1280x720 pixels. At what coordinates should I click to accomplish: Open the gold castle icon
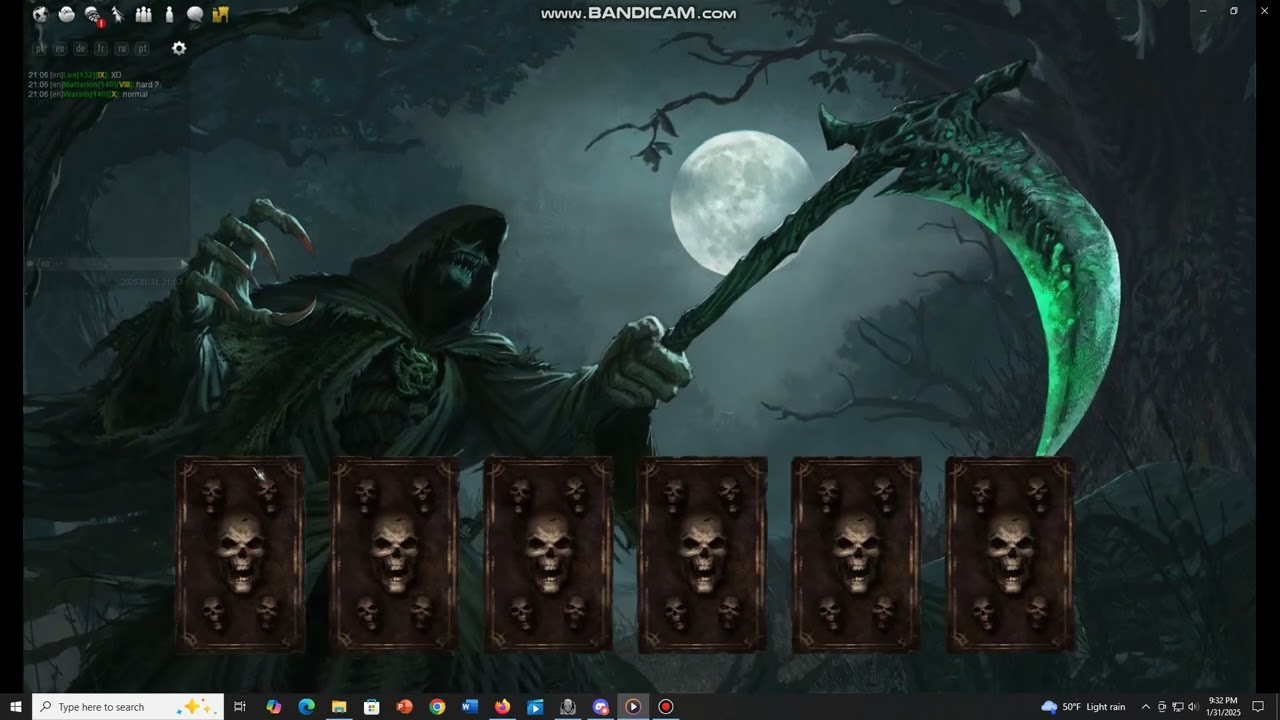click(x=221, y=14)
